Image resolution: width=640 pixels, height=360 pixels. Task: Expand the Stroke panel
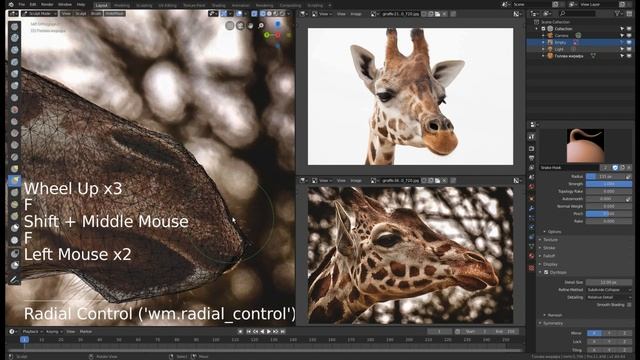(x=549, y=248)
